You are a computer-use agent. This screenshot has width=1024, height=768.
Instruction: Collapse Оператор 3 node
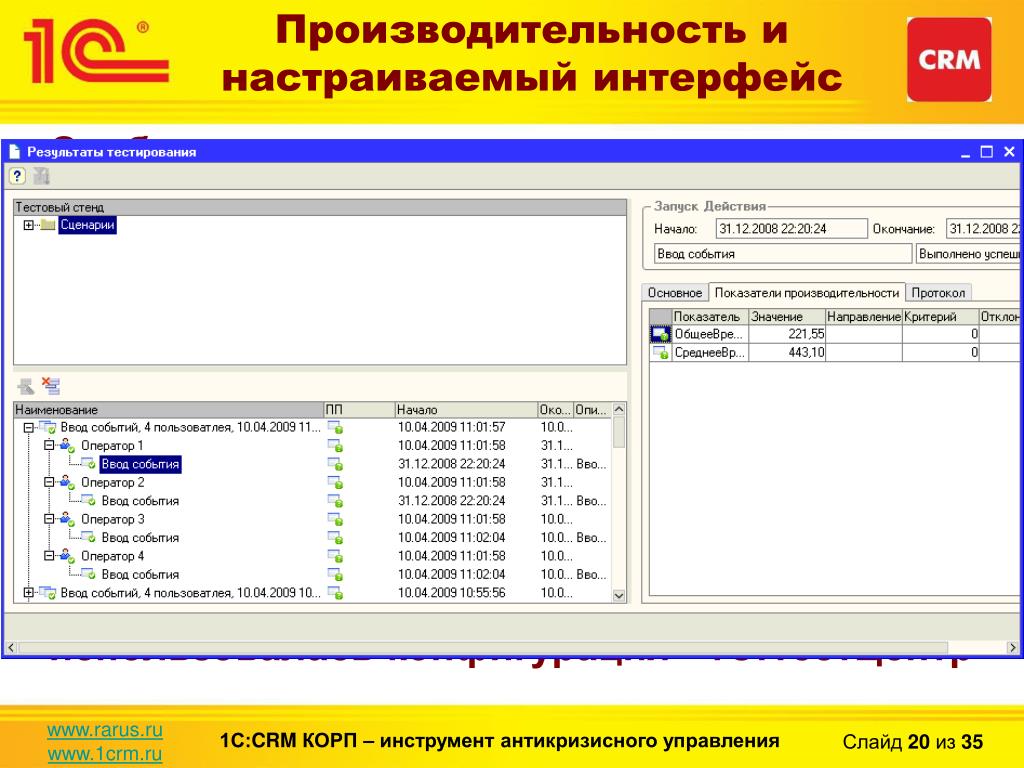point(49,519)
